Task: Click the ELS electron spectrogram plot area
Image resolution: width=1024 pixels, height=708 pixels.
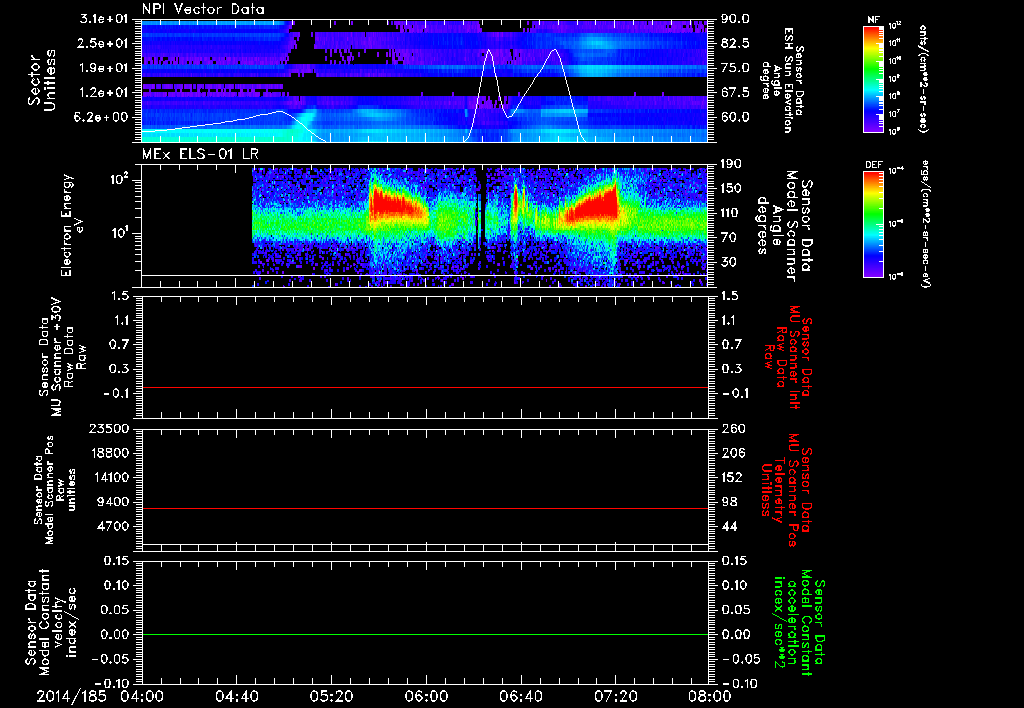Action: tap(425, 226)
